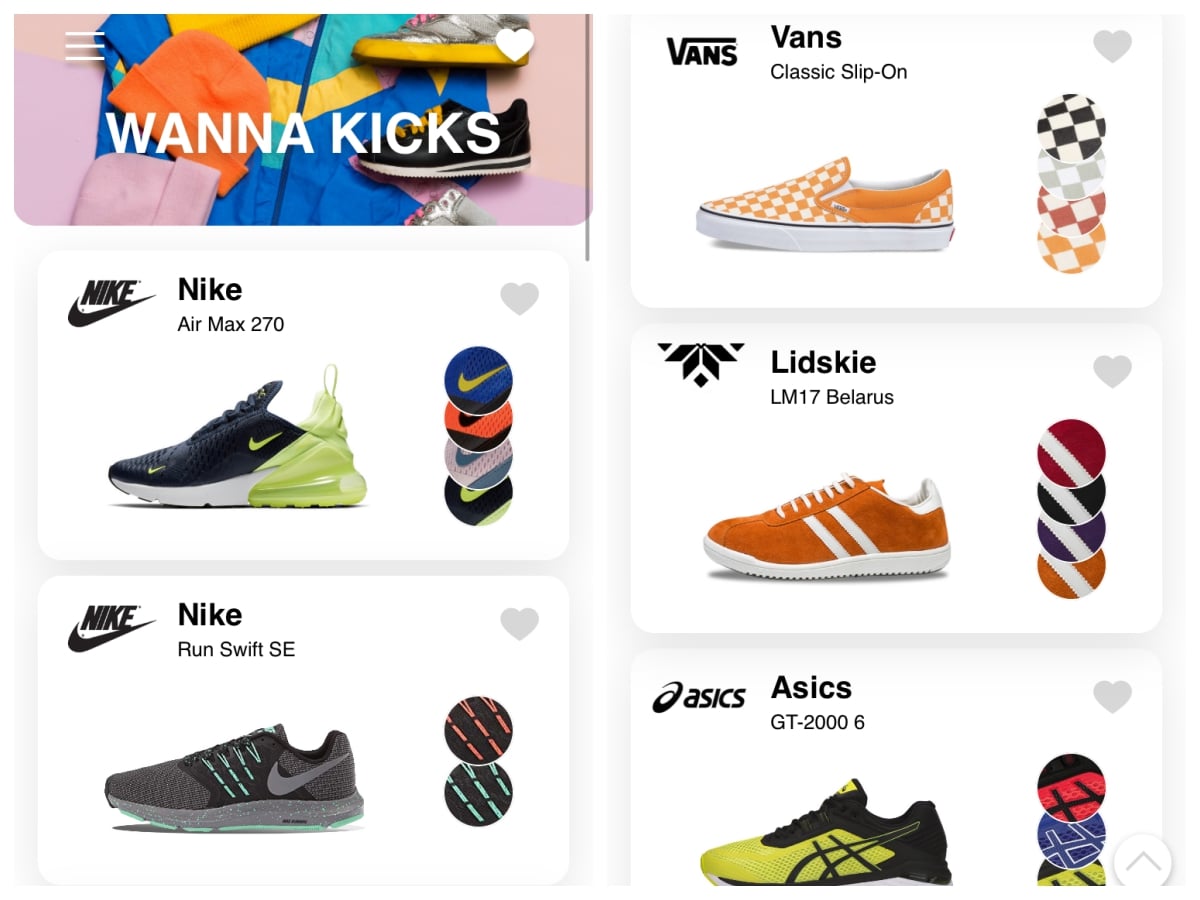Image resolution: width=1200 pixels, height=900 pixels.
Task: Tap the Vans brand logo
Action: click(702, 51)
